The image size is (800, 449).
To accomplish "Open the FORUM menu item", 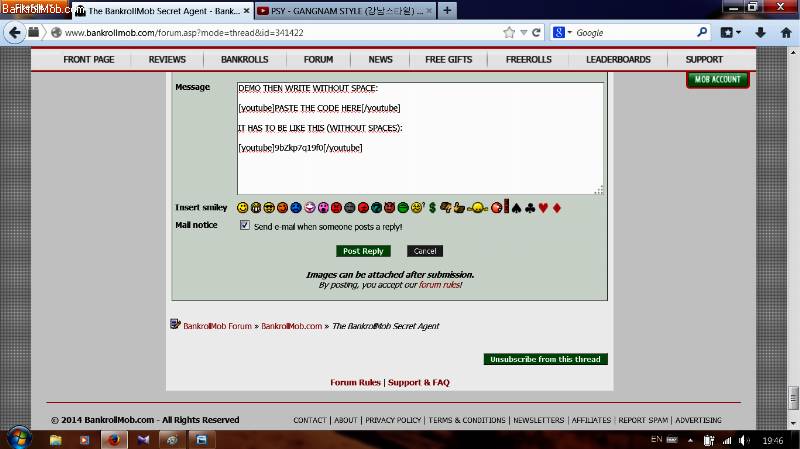I will [x=318, y=59].
